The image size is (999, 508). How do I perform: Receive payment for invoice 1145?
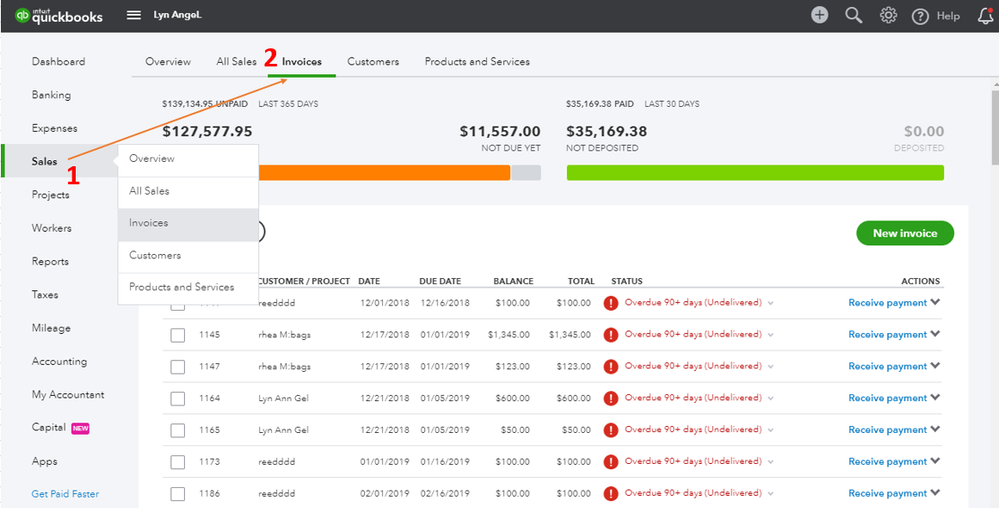pyautogui.click(x=888, y=335)
